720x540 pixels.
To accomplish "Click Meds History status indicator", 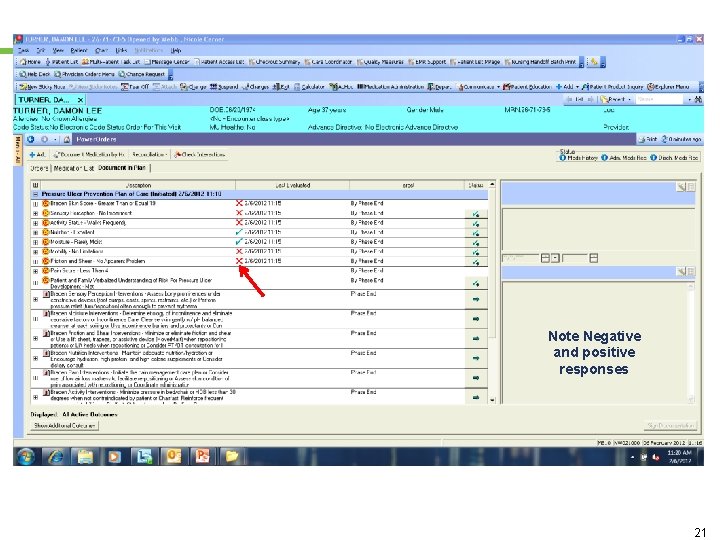I will pyautogui.click(x=578, y=158).
